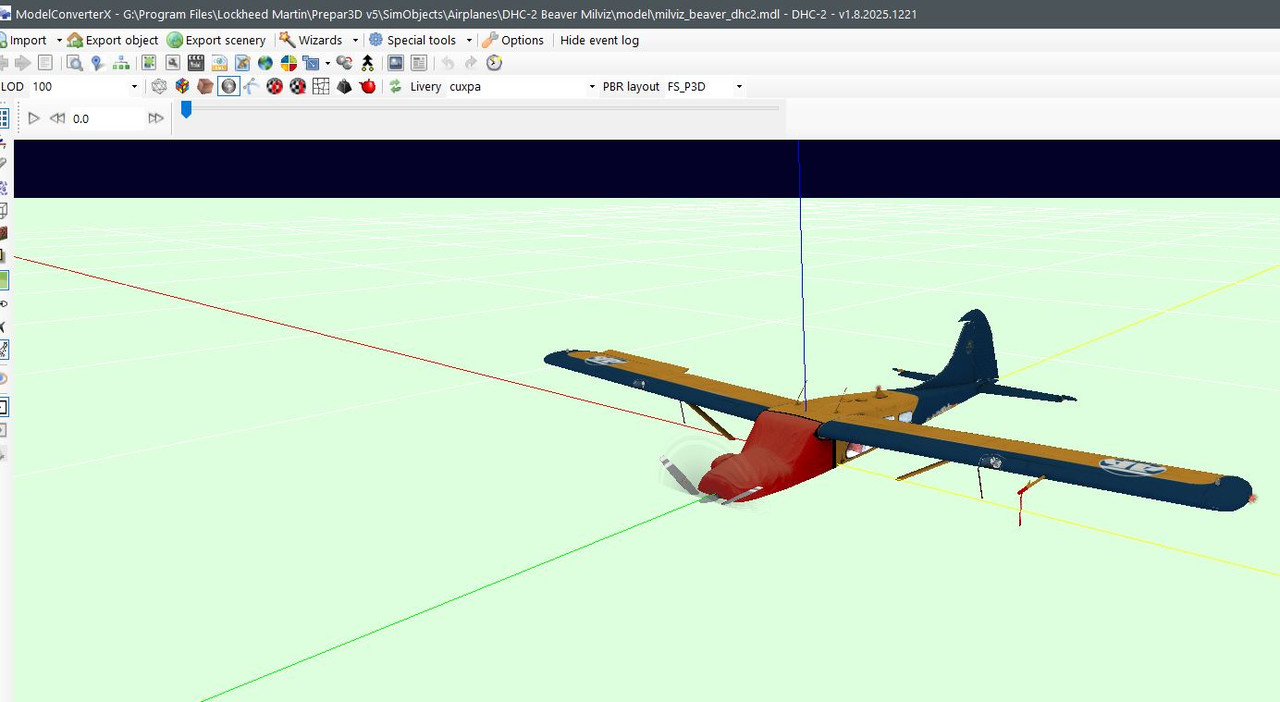Click the black weight icon
Image resolution: width=1280 pixels, height=702 pixels.
click(344, 87)
